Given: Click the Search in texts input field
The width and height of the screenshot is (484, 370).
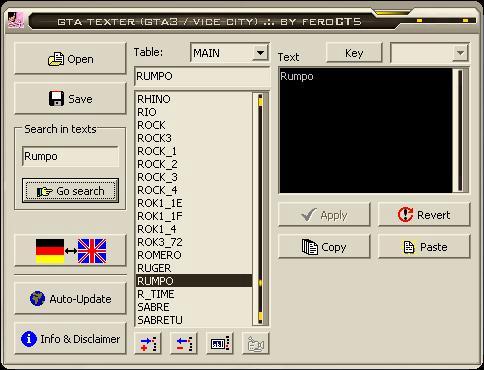Looking at the screenshot, I should point(70,156).
